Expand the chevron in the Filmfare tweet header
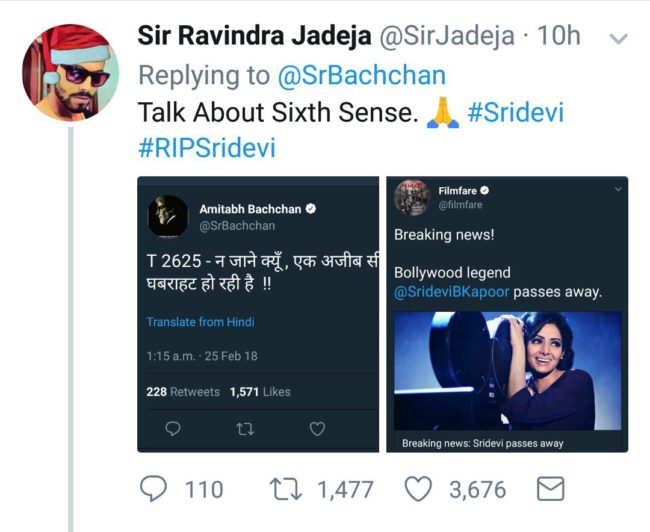The height and width of the screenshot is (532, 650). pyautogui.click(x=618, y=188)
